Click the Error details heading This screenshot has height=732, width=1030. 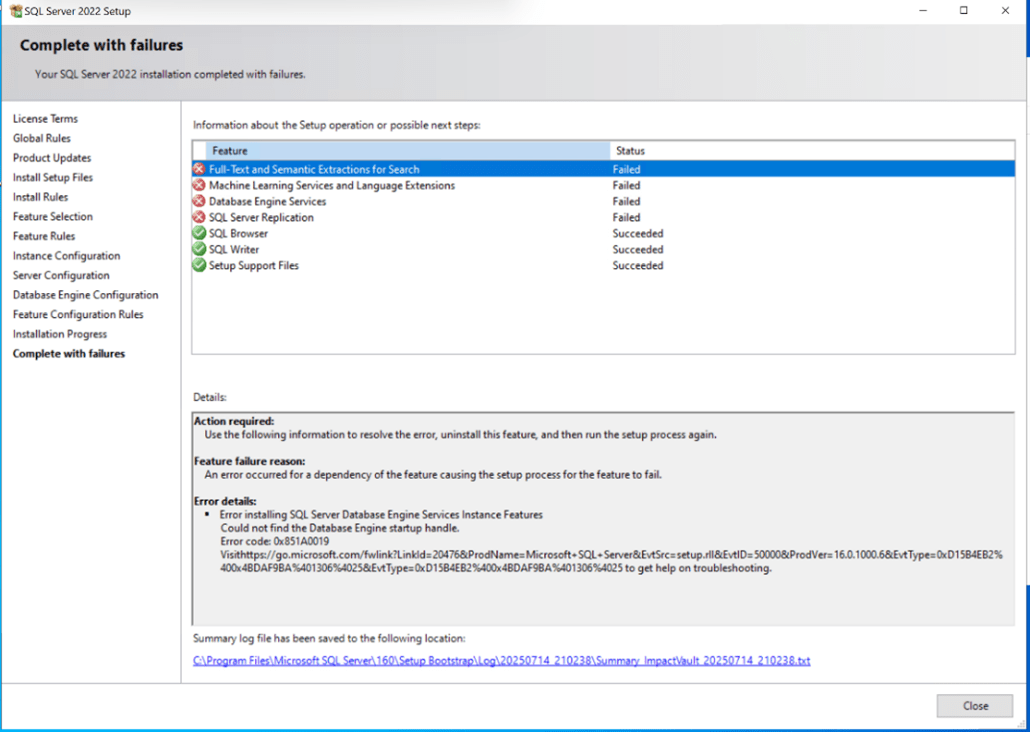pyautogui.click(x=225, y=501)
